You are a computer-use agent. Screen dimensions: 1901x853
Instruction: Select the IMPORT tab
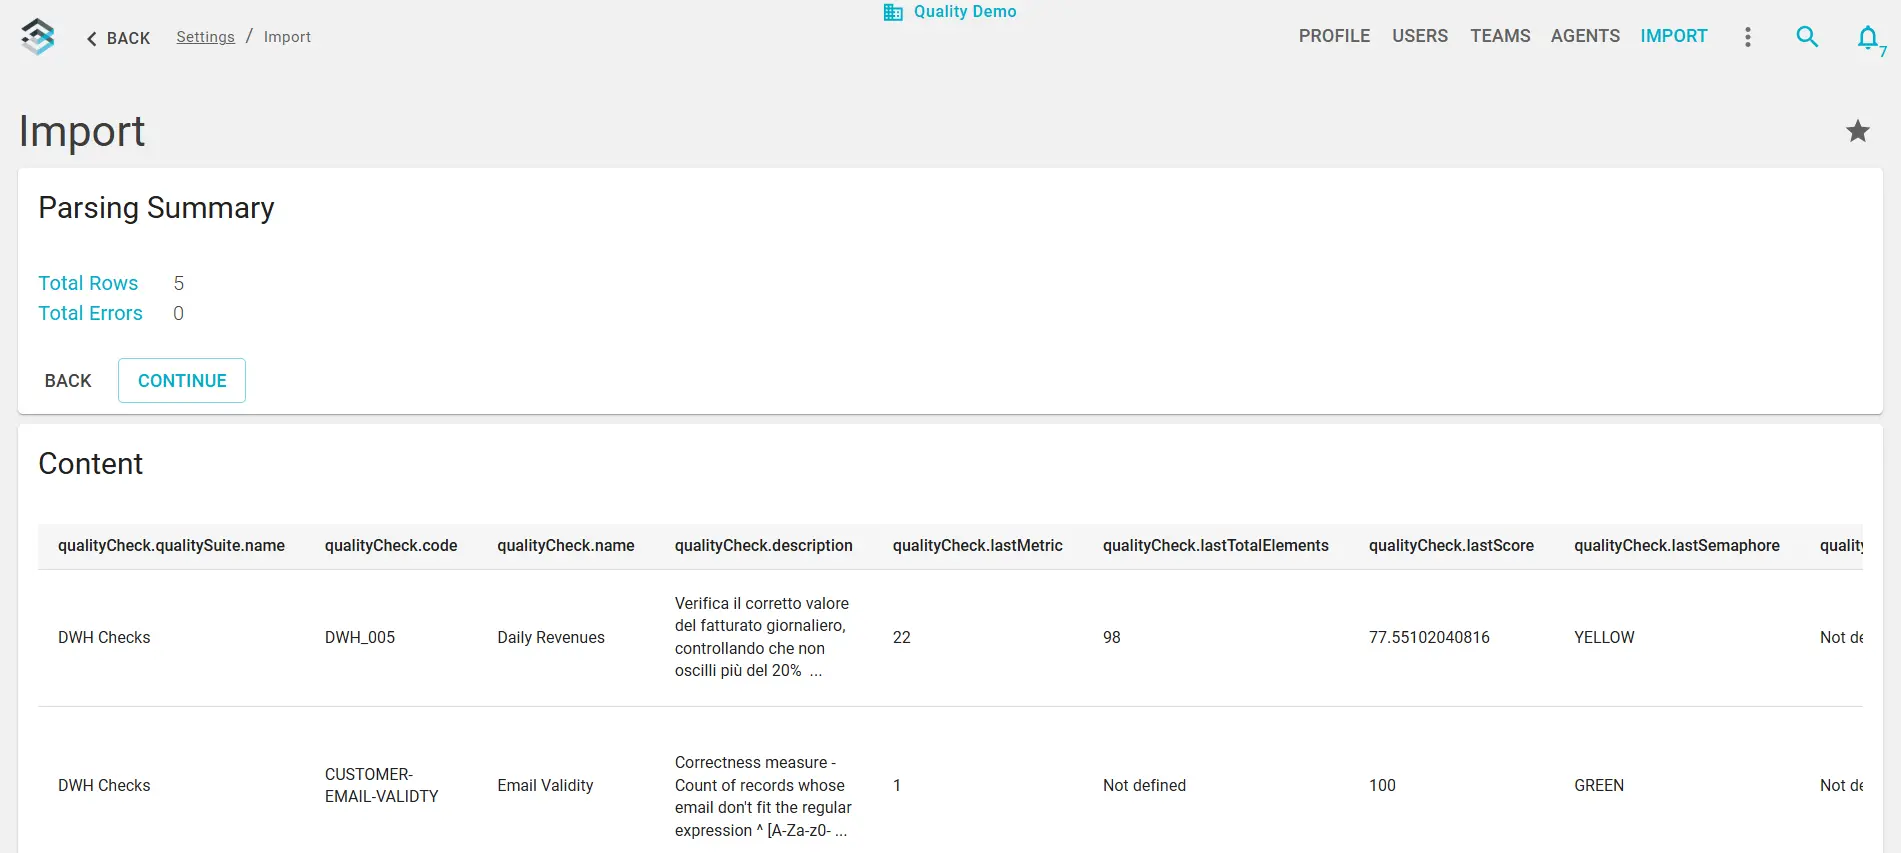click(x=1673, y=36)
